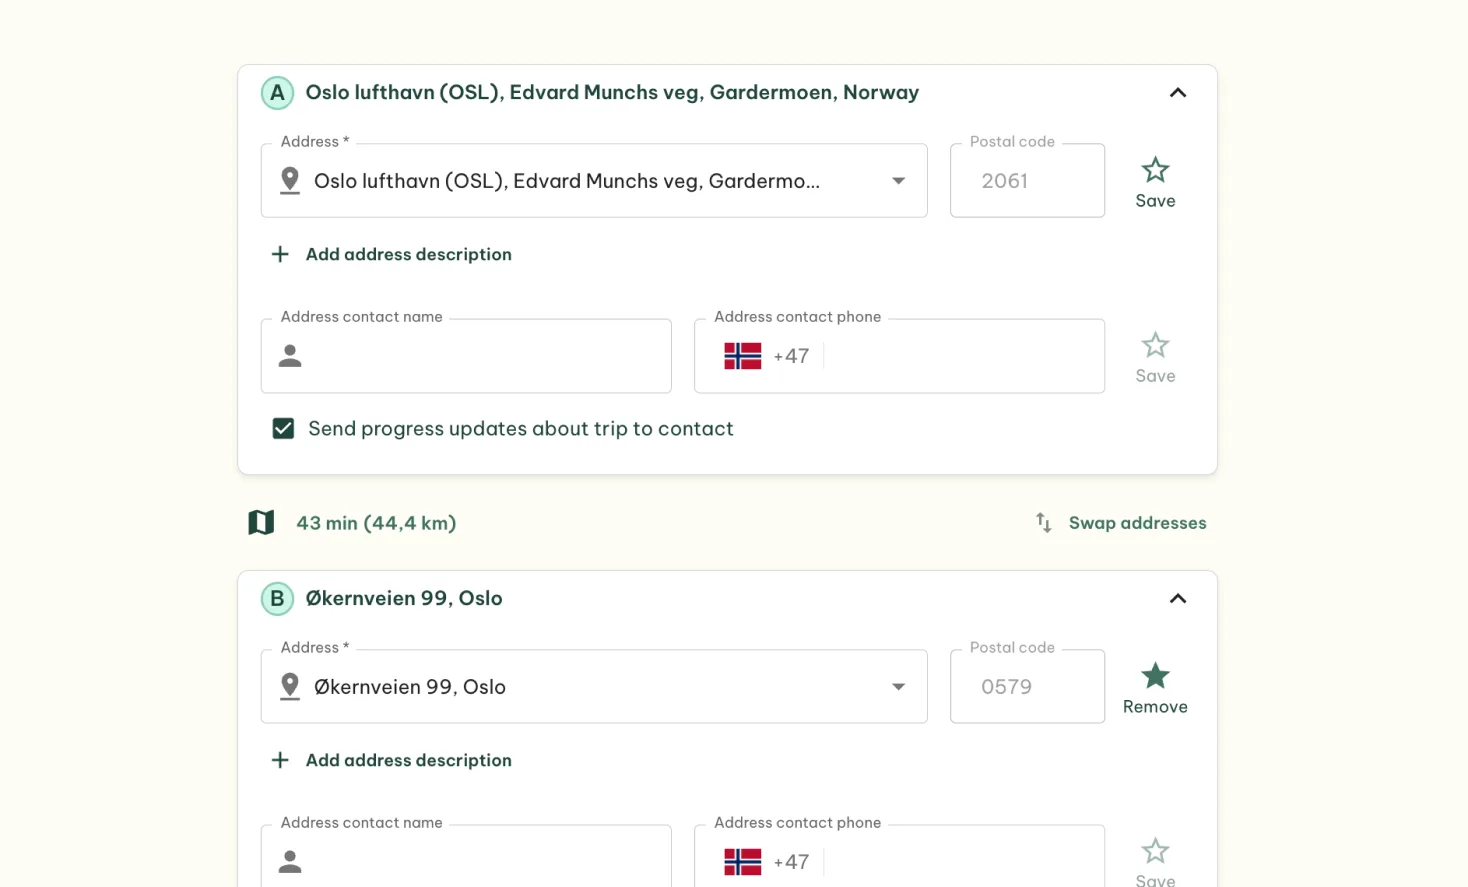Image resolution: width=1468 pixels, height=887 pixels.
Task: Select the star icon to save airport address
Action: (1155, 170)
